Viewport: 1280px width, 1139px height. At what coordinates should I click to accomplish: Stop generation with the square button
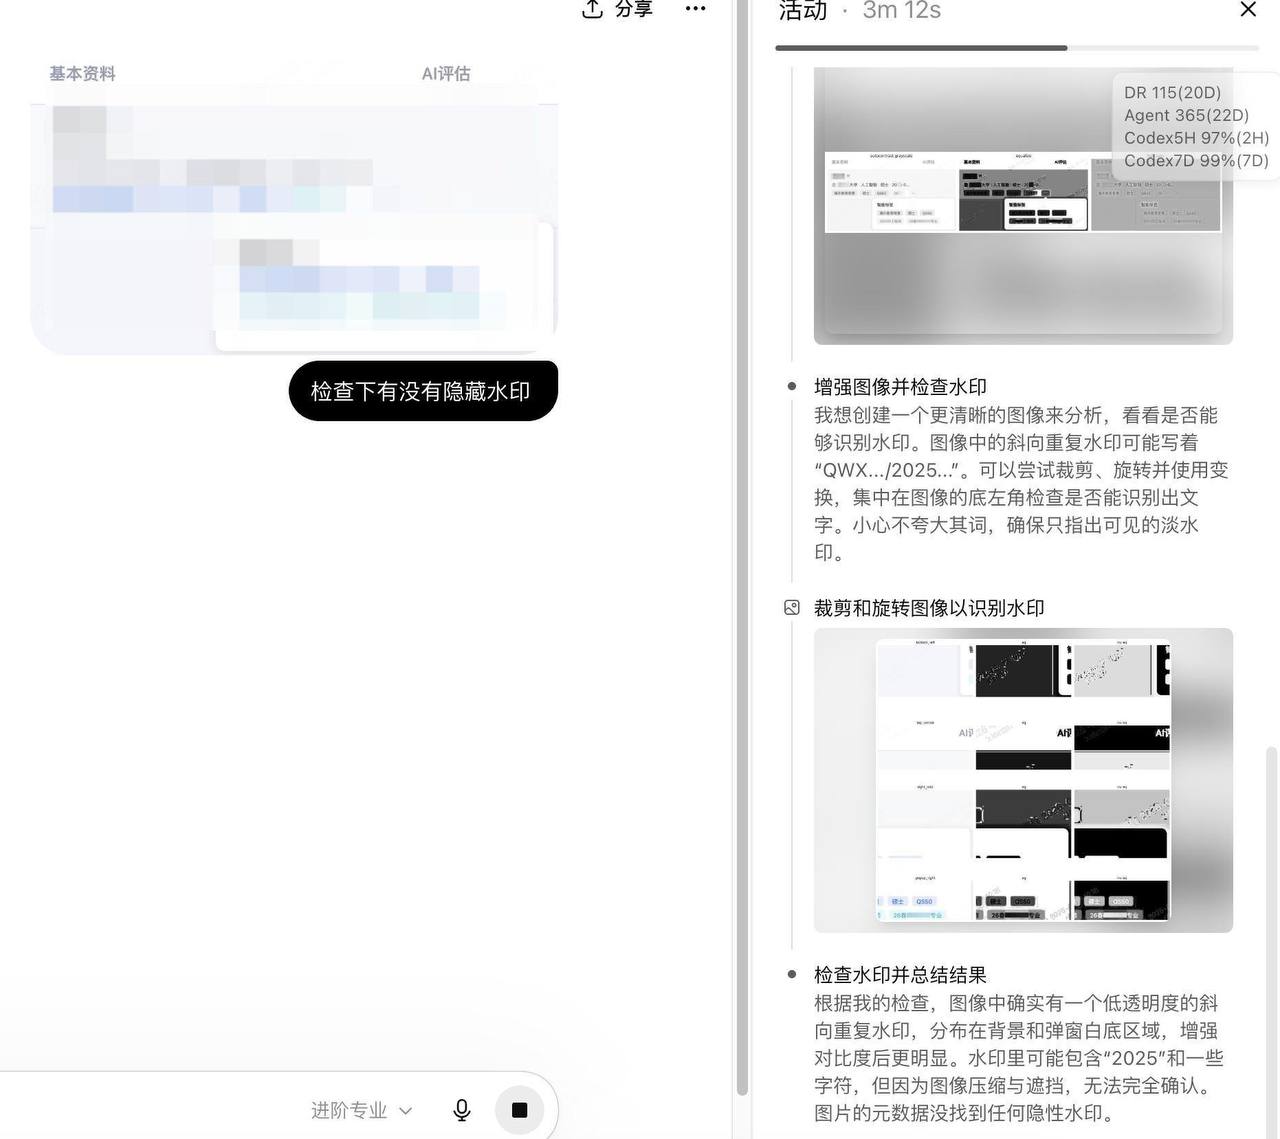pos(519,1110)
